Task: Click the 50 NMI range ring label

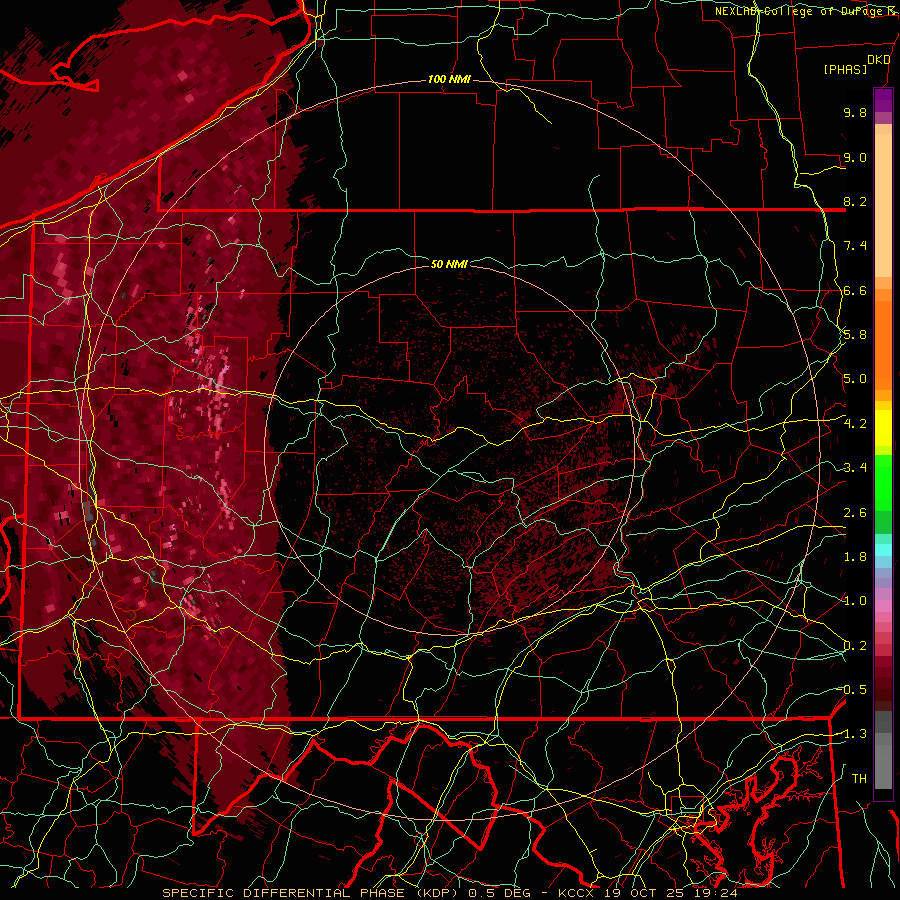Action: pyautogui.click(x=449, y=264)
